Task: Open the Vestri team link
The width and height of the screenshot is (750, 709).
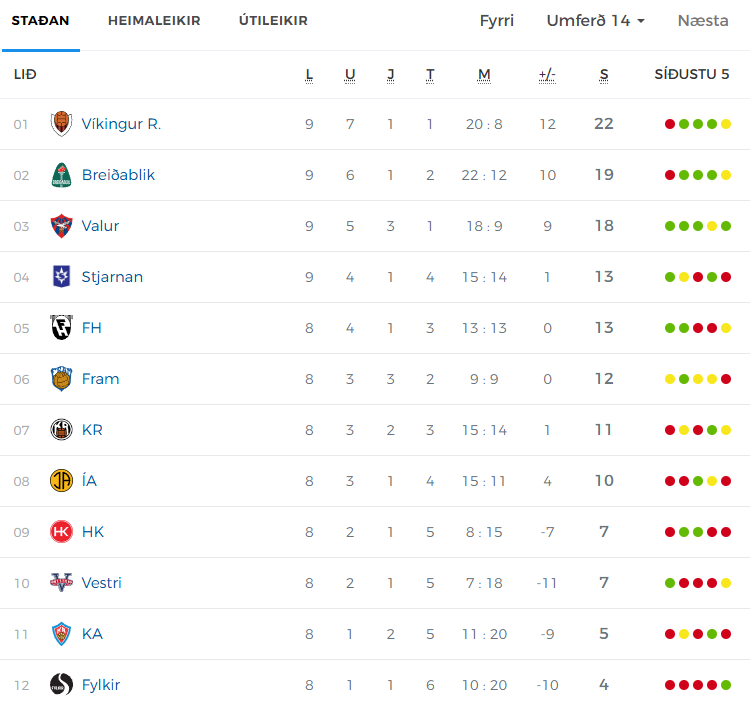Action: (101, 583)
